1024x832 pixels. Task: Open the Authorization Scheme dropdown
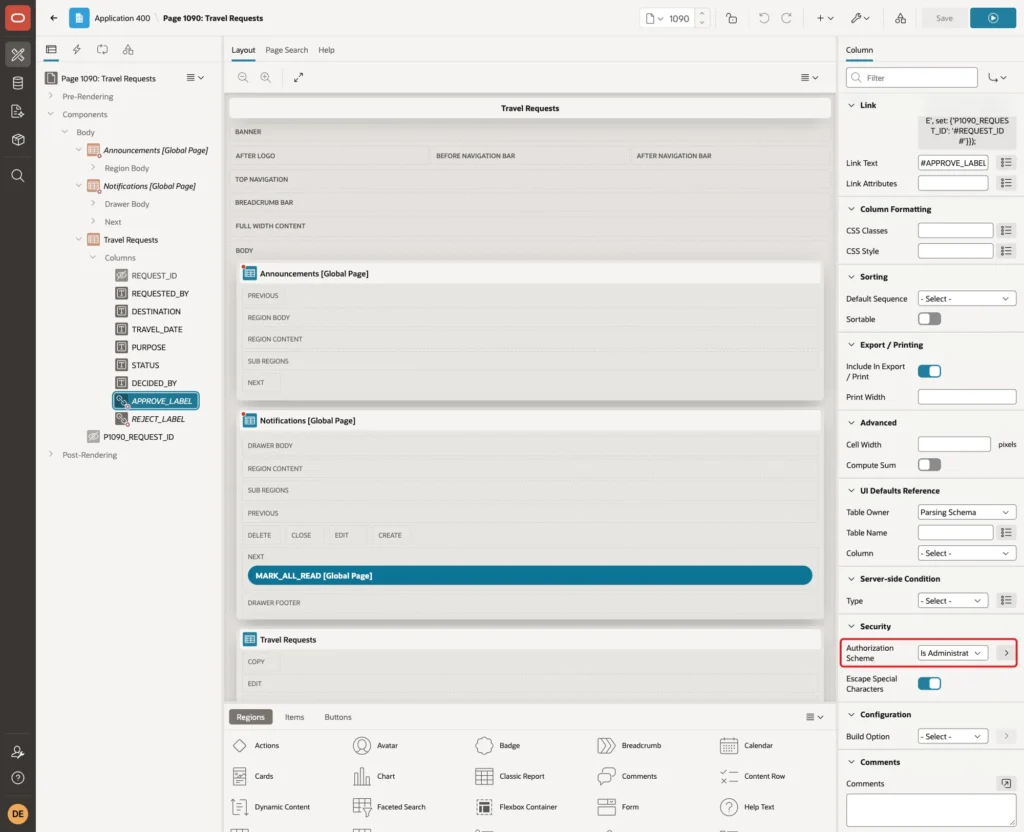point(952,653)
